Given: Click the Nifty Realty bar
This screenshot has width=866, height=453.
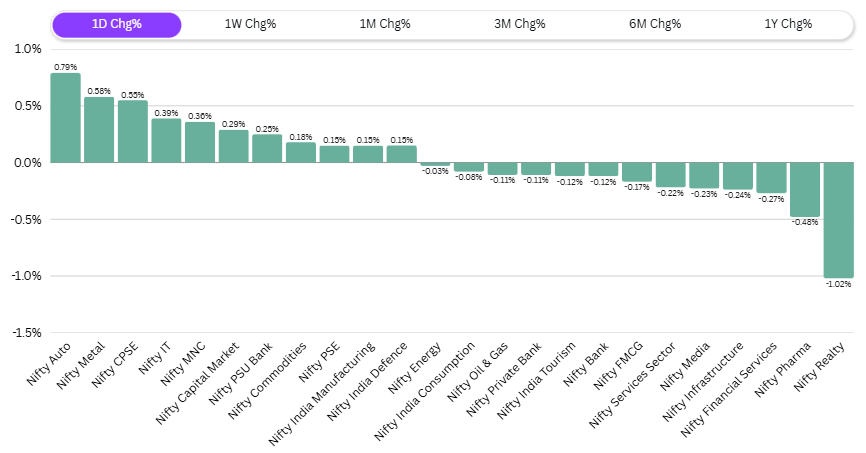Looking at the screenshot, I should tap(838, 220).
